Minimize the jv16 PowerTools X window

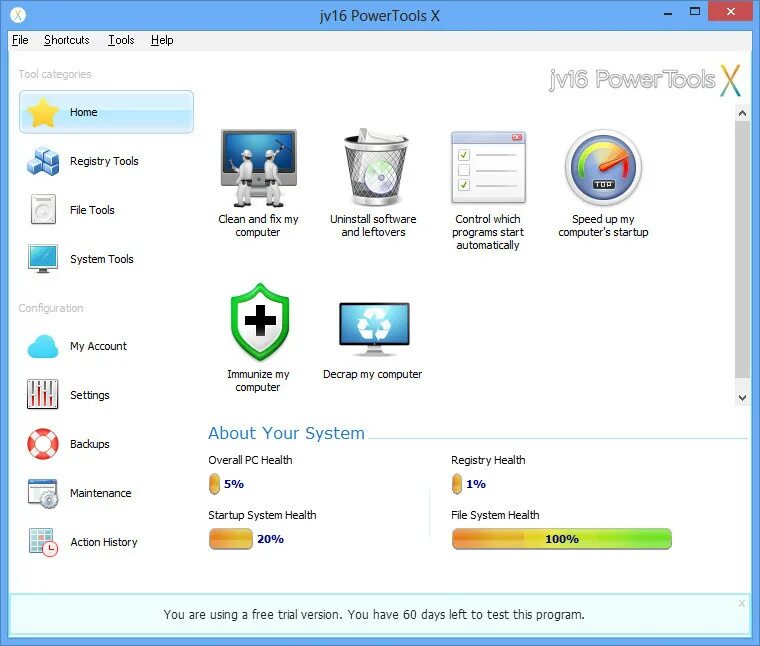pyautogui.click(x=668, y=13)
